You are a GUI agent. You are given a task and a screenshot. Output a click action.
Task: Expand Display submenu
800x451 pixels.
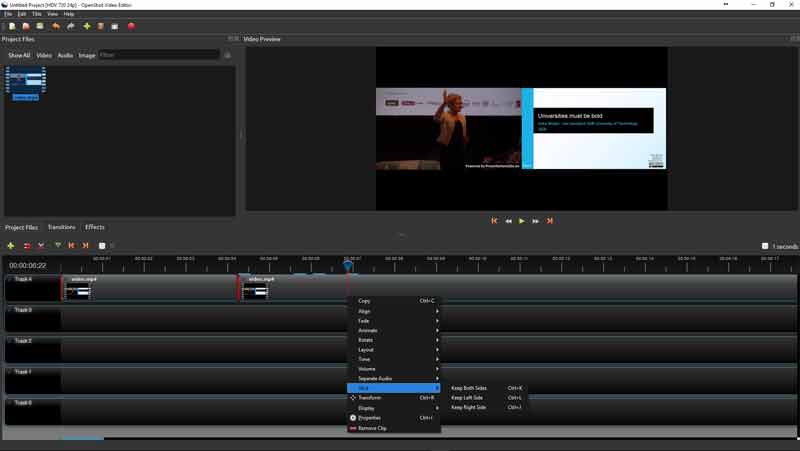tap(394, 408)
